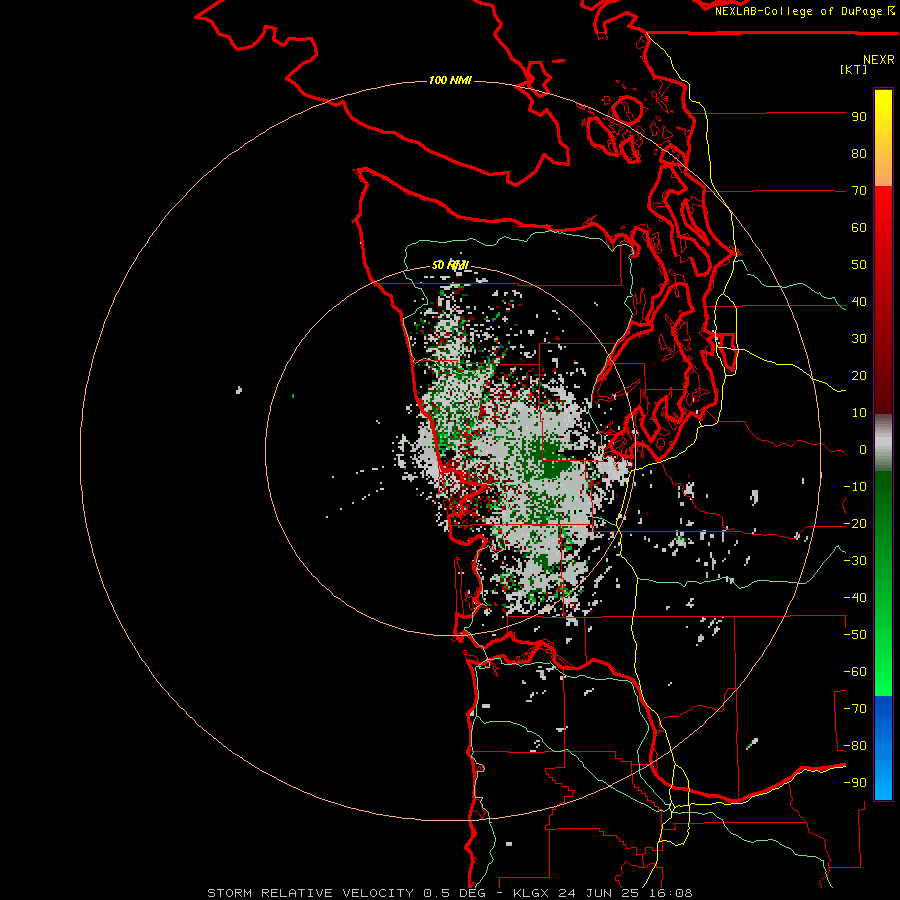Click the -30 value on velocity scale
The height and width of the screenshot is (900, 900).
855,561
